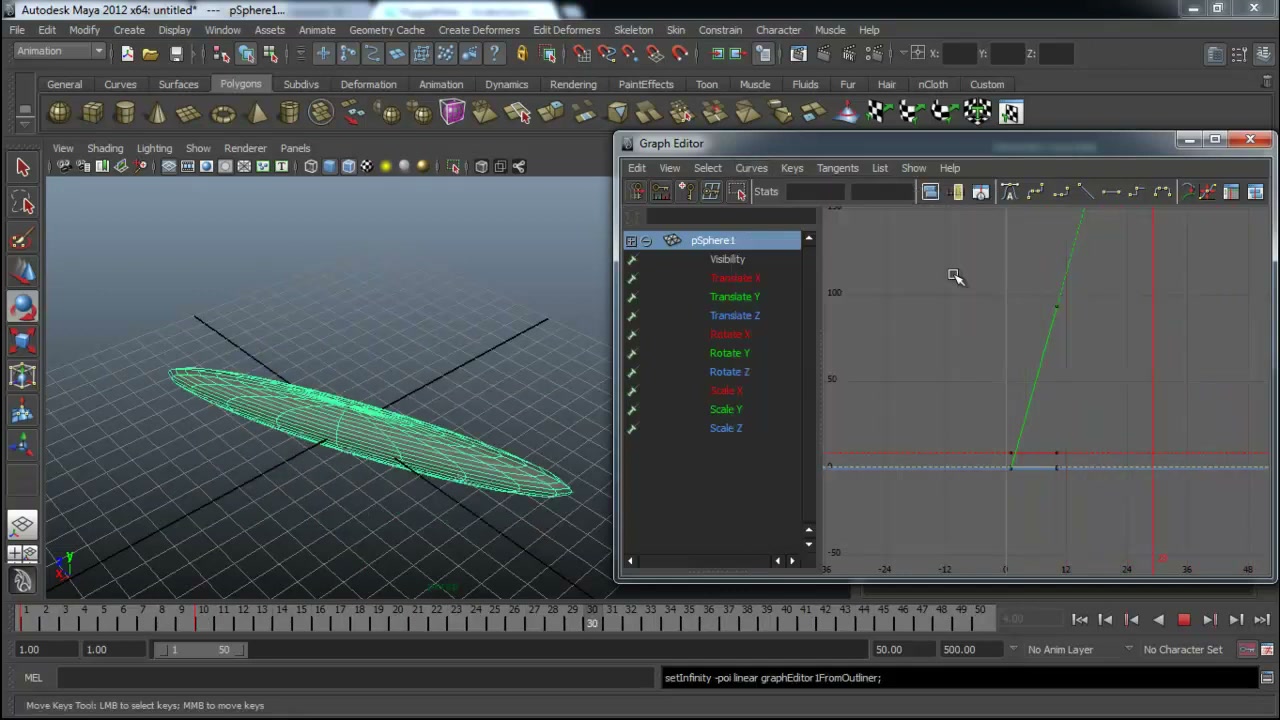Screen dimensions: 1280x720
Task: Open the viewport Shading menu
Action: [x=105, y=148]
